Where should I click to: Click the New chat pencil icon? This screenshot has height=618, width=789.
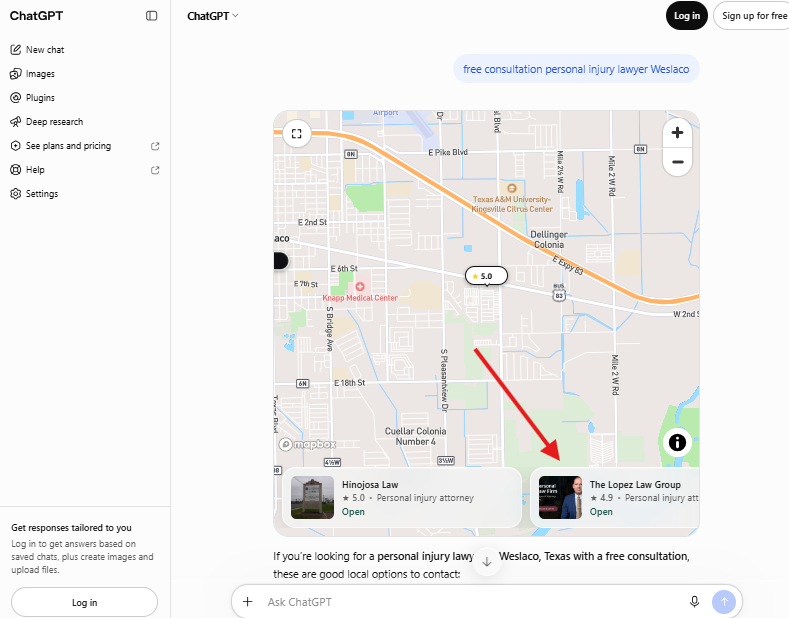click(x=16, y=50)
